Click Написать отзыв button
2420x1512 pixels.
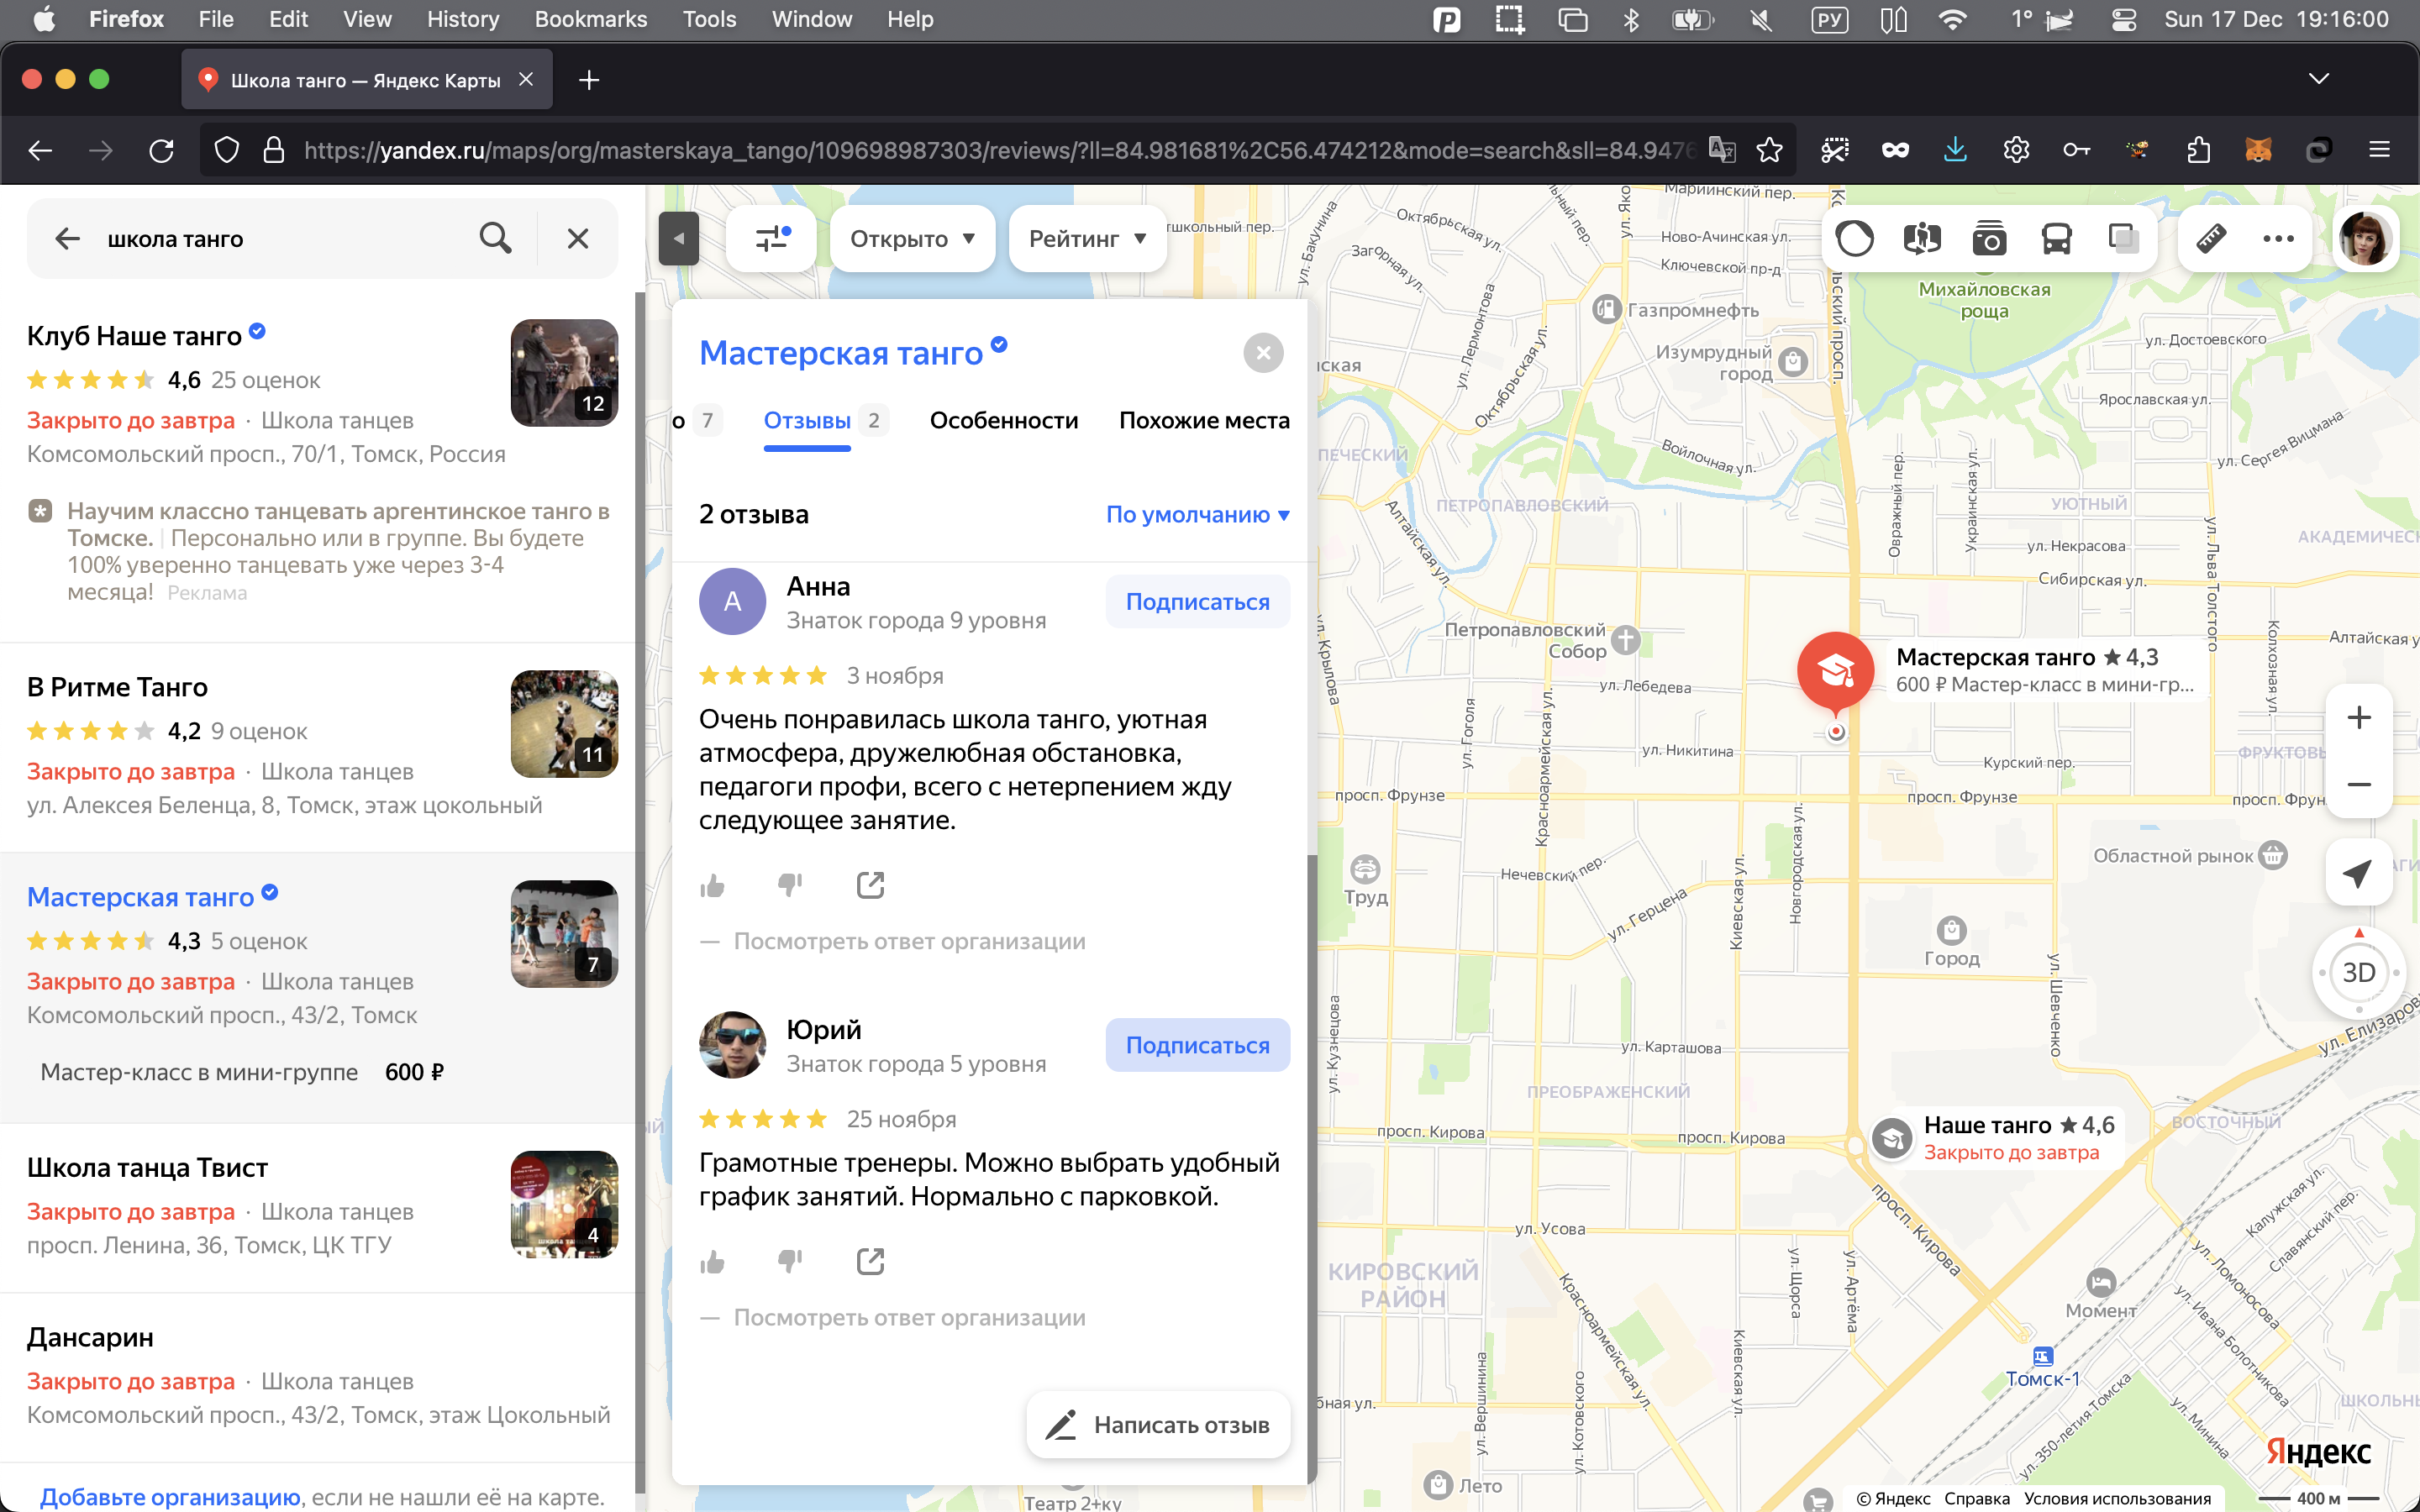(x=1158, y=1425)
